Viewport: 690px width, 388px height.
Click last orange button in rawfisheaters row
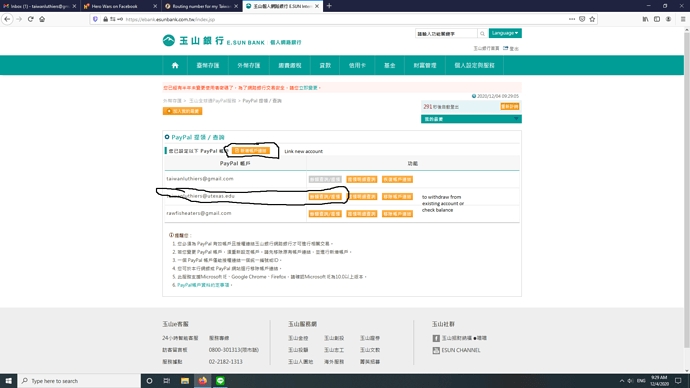click(397, 214)
